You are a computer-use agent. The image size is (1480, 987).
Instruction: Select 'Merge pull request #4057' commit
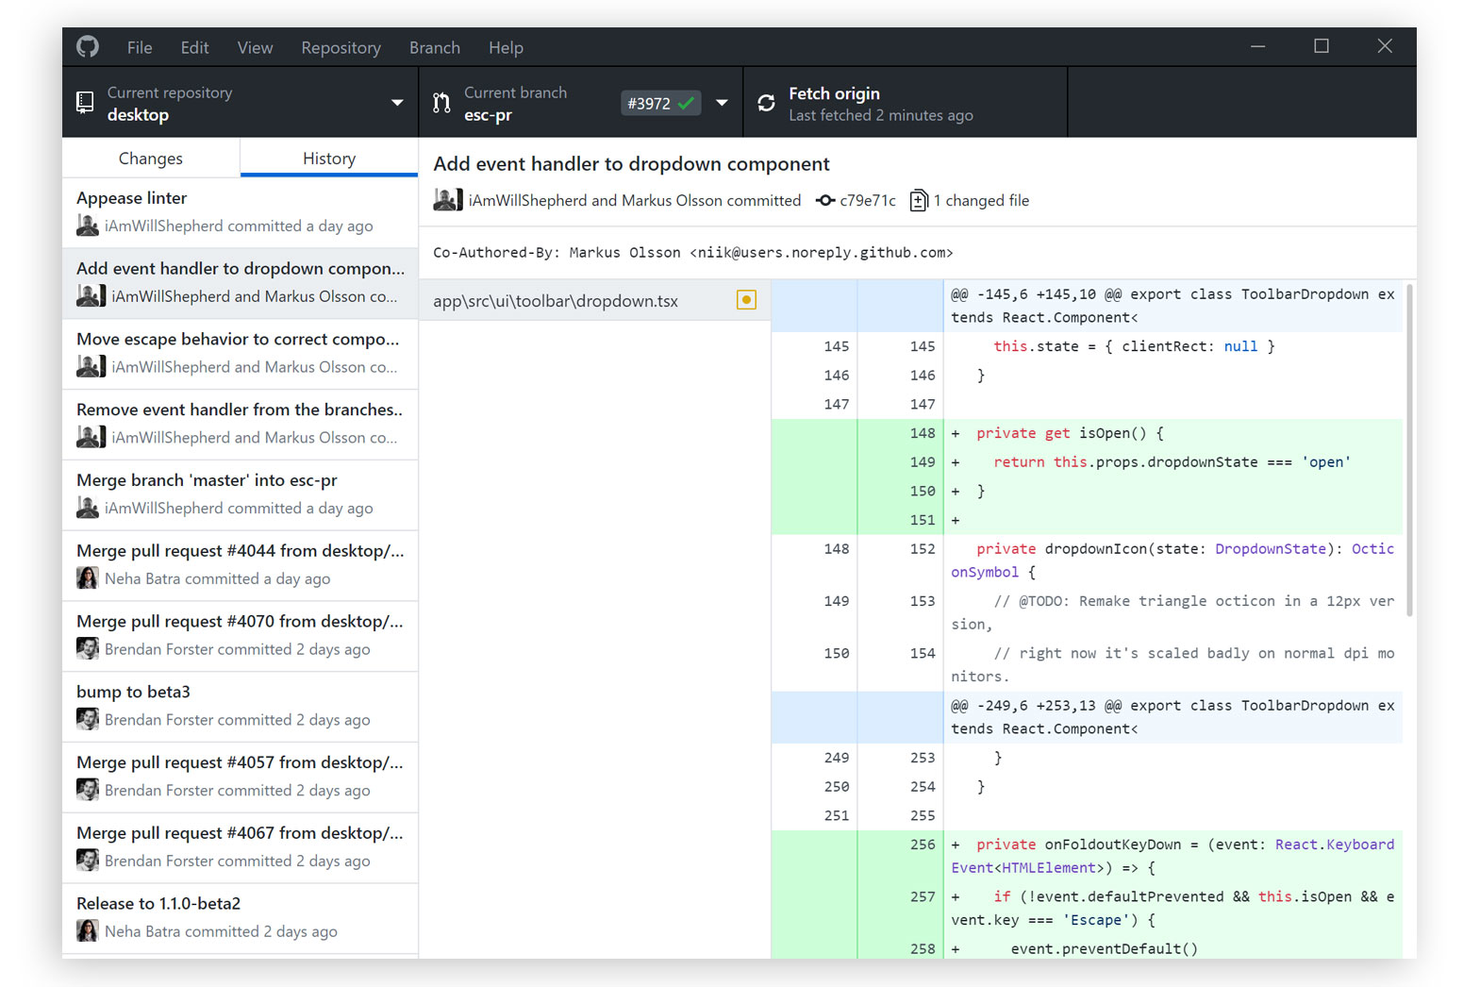tap(240, 777)
